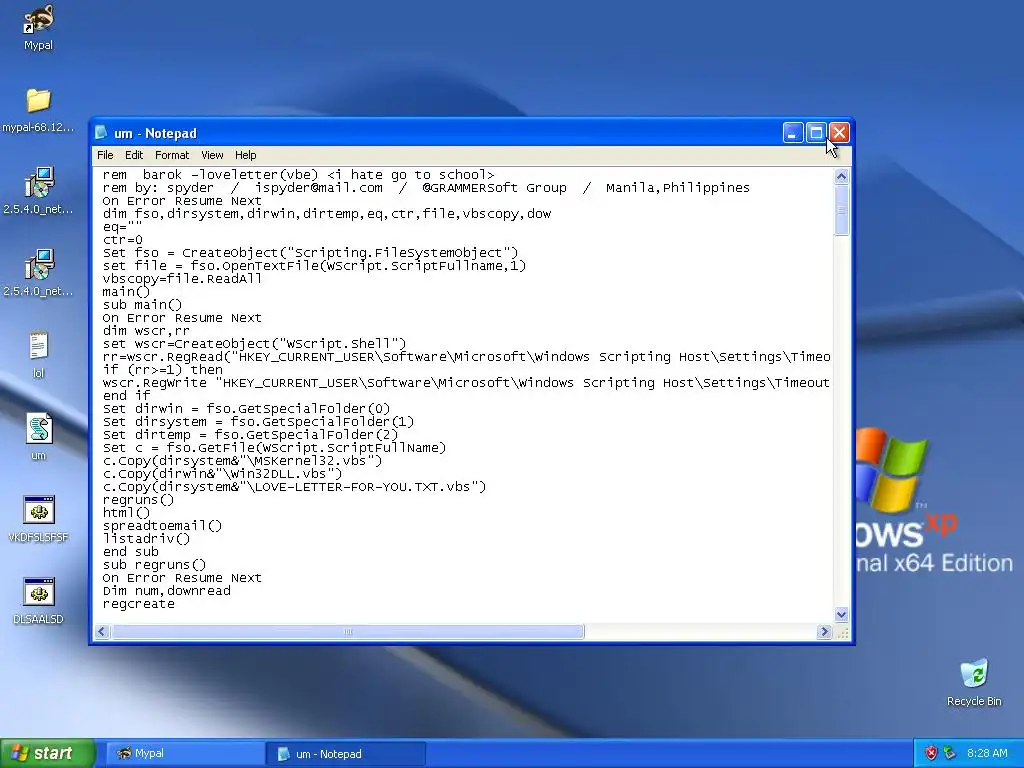The width and height of the screenshot is (1024, 768).
Task: Click the 'Dim num,downread' line
Action: 167,591
